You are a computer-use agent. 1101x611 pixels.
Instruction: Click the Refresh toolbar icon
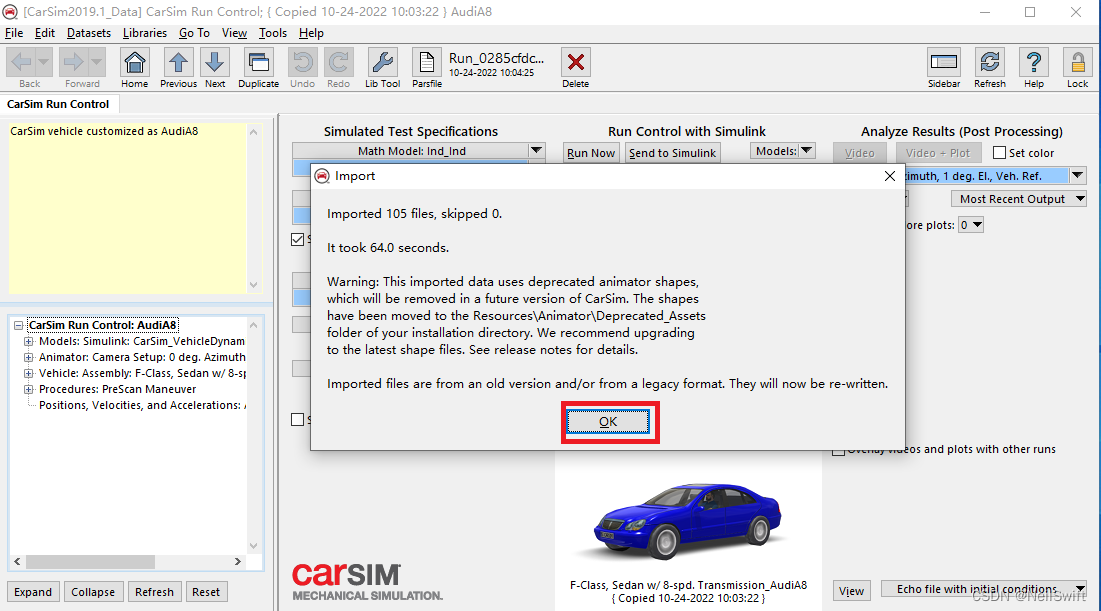point(990,63)
